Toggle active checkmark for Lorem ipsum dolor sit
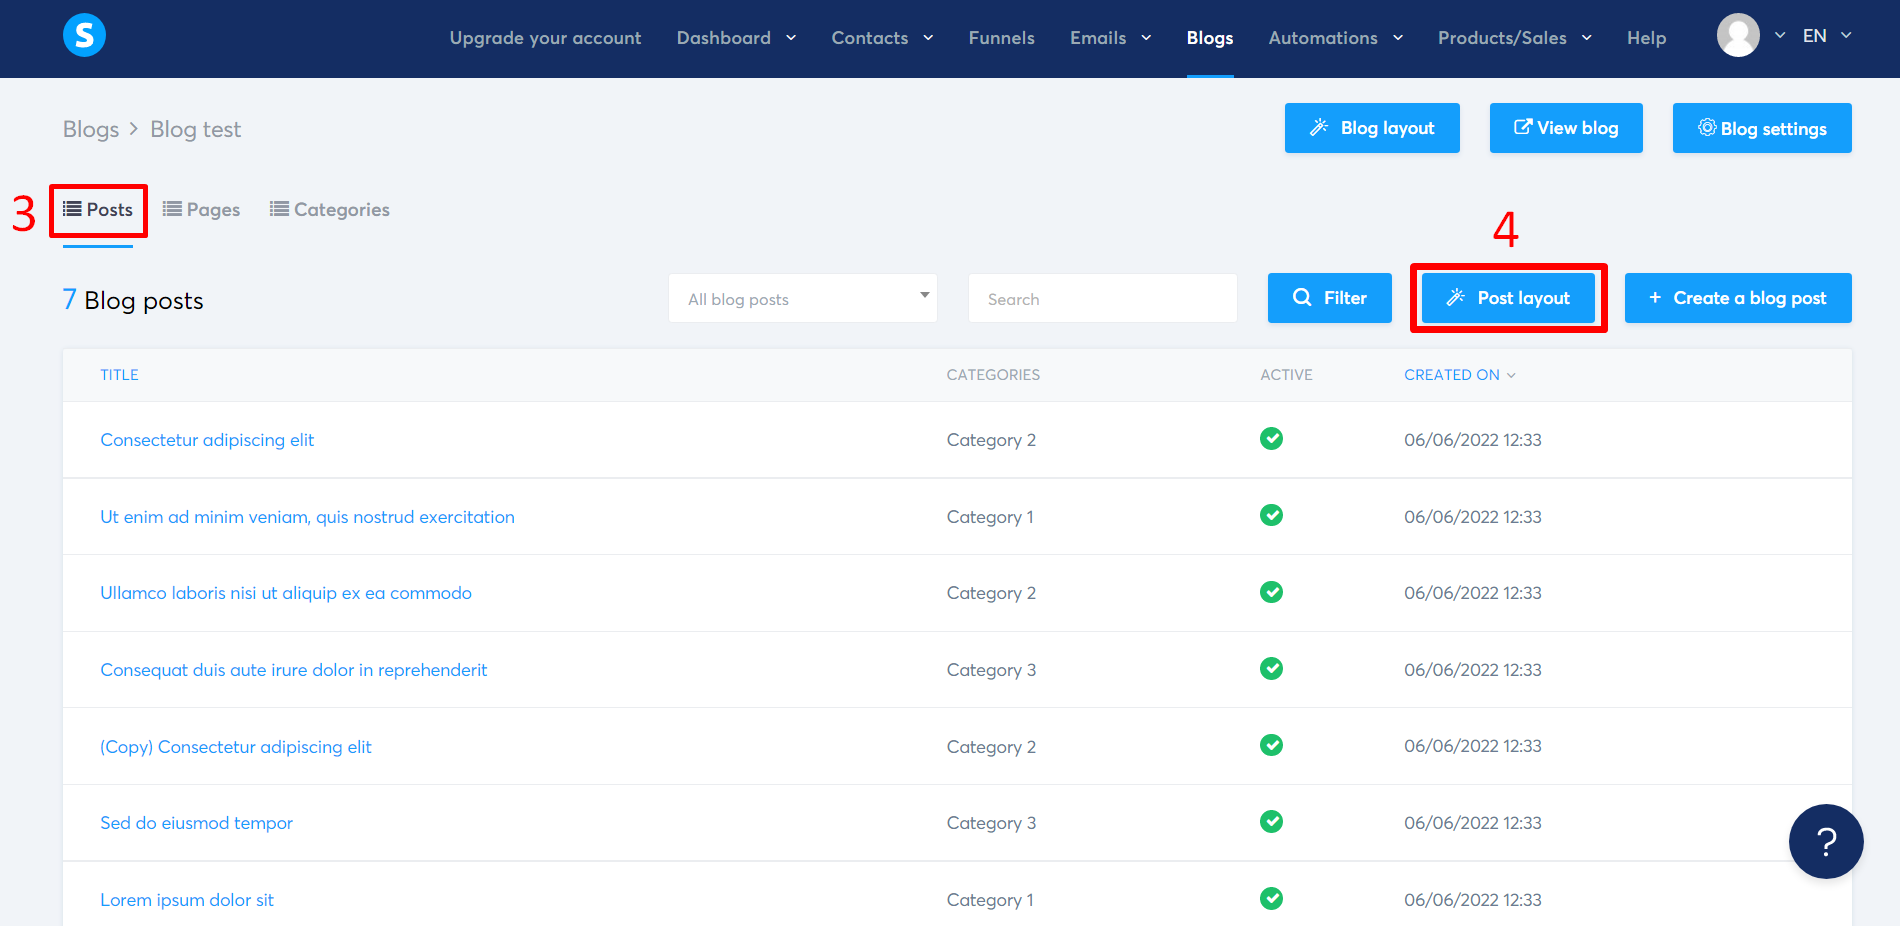The height and width of the screenshot is (926, 1900). 1271,898
